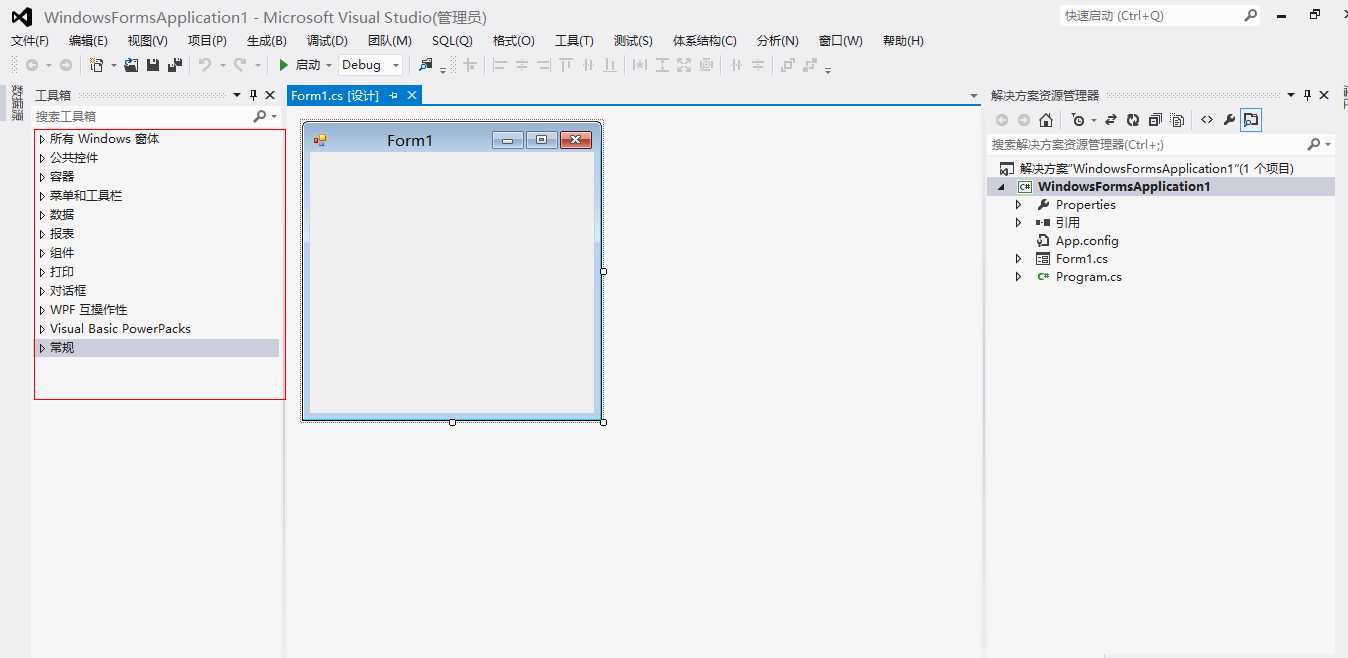
Task: Open the 文件(F) menu
Action: tap(30, 40)
